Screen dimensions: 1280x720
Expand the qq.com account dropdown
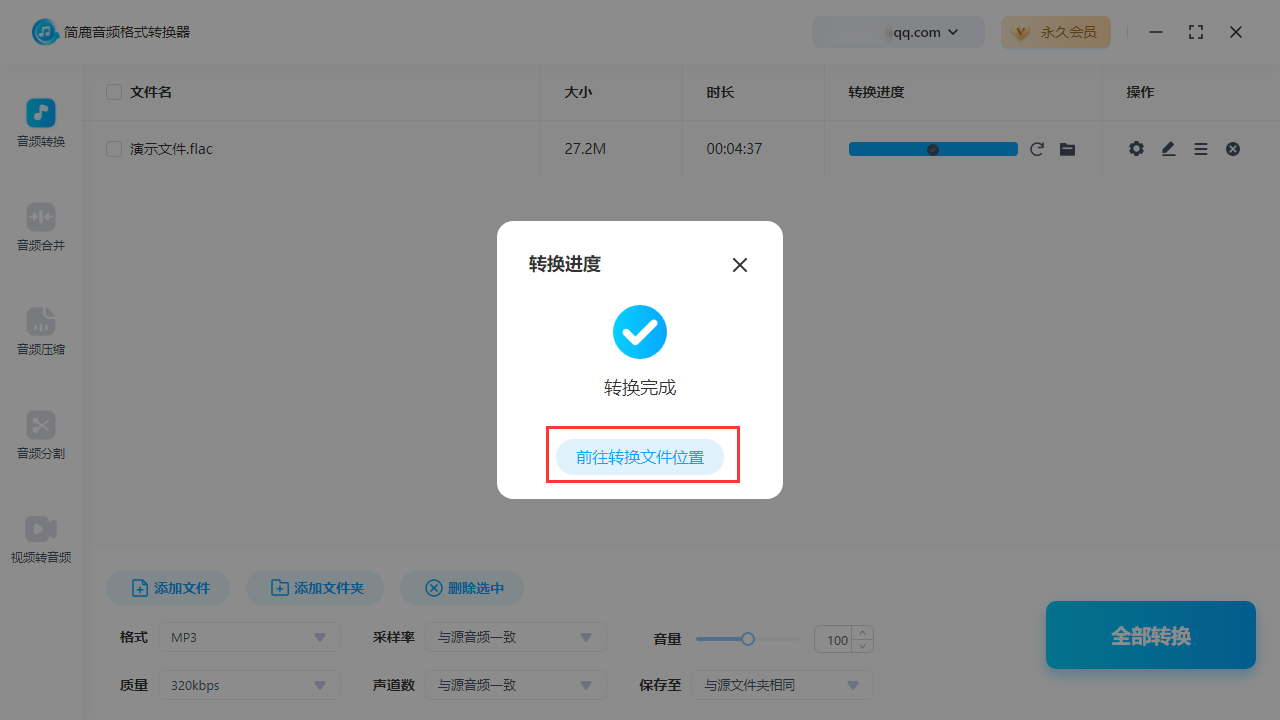(x=898, y=31)
